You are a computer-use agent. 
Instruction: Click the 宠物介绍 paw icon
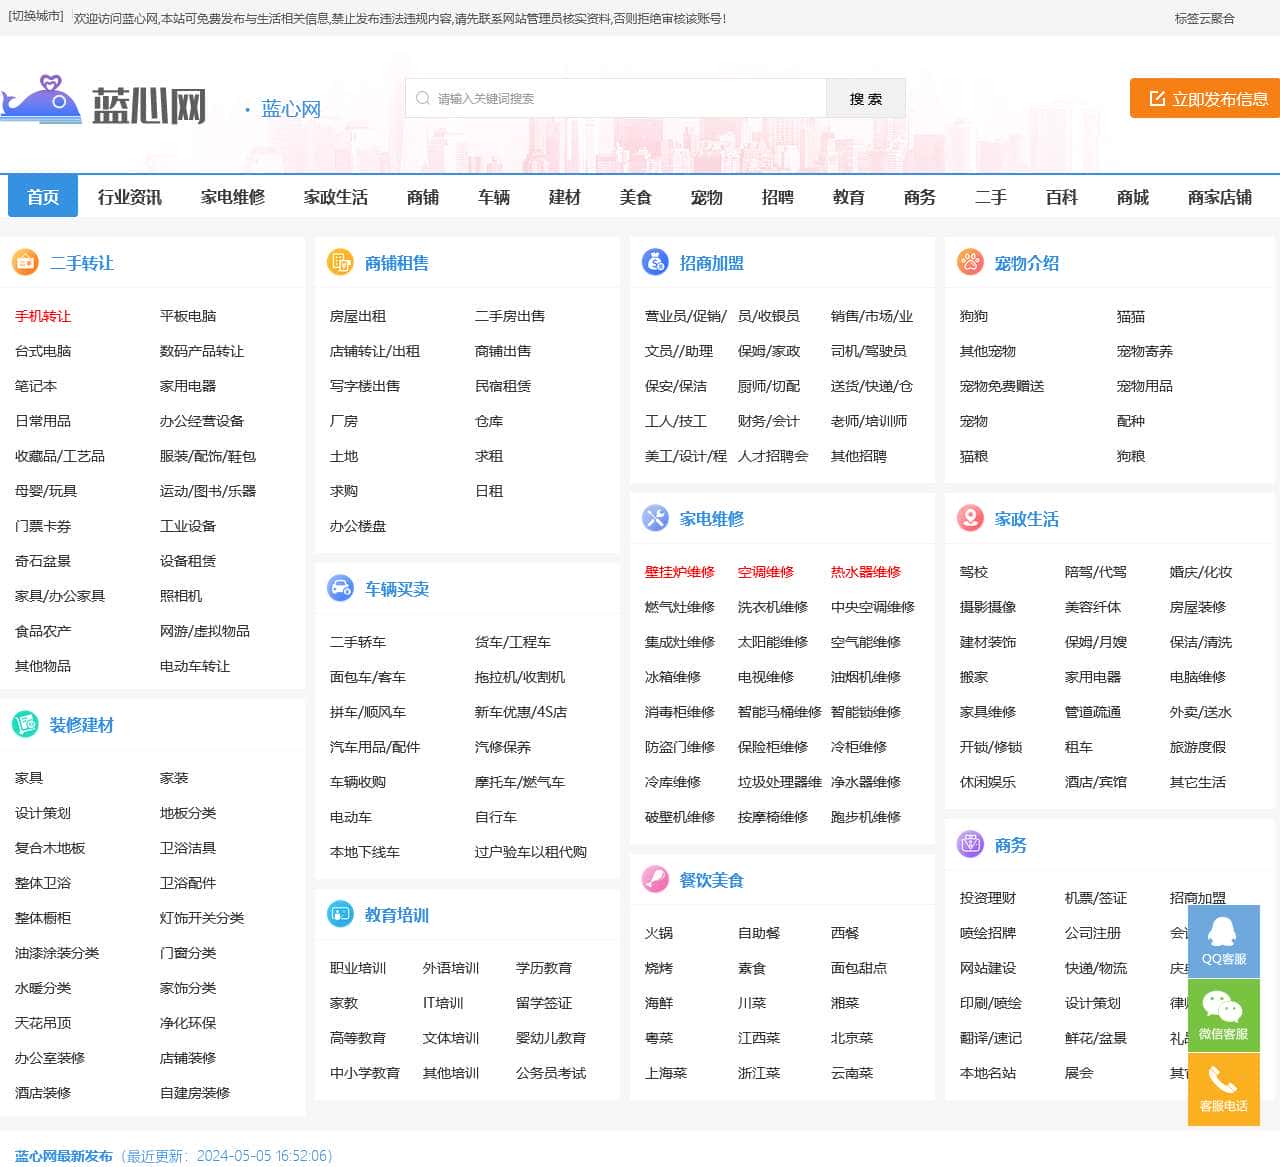(x=970, y=263)
